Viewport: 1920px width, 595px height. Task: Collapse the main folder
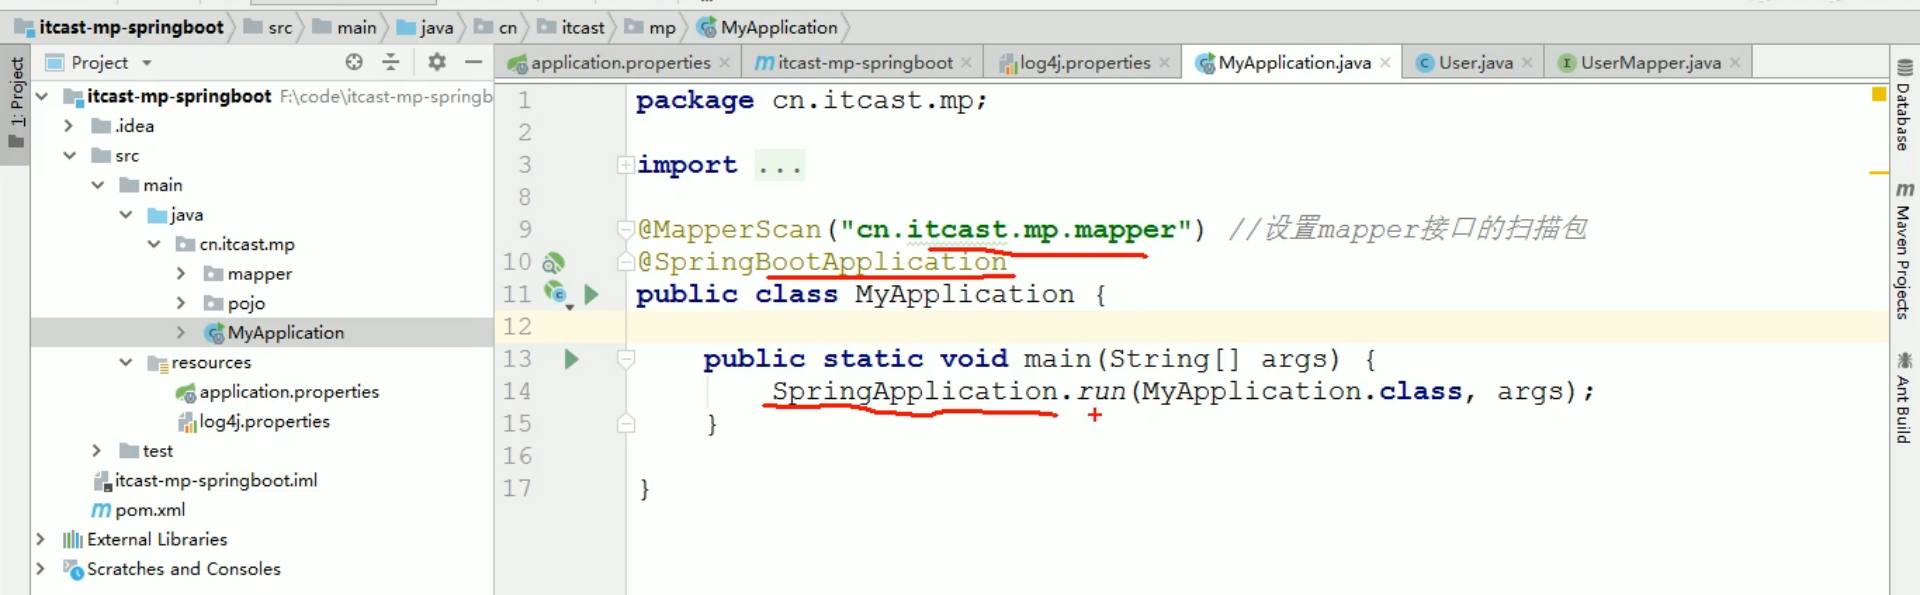pyautogui.click(x=97, y=185)
